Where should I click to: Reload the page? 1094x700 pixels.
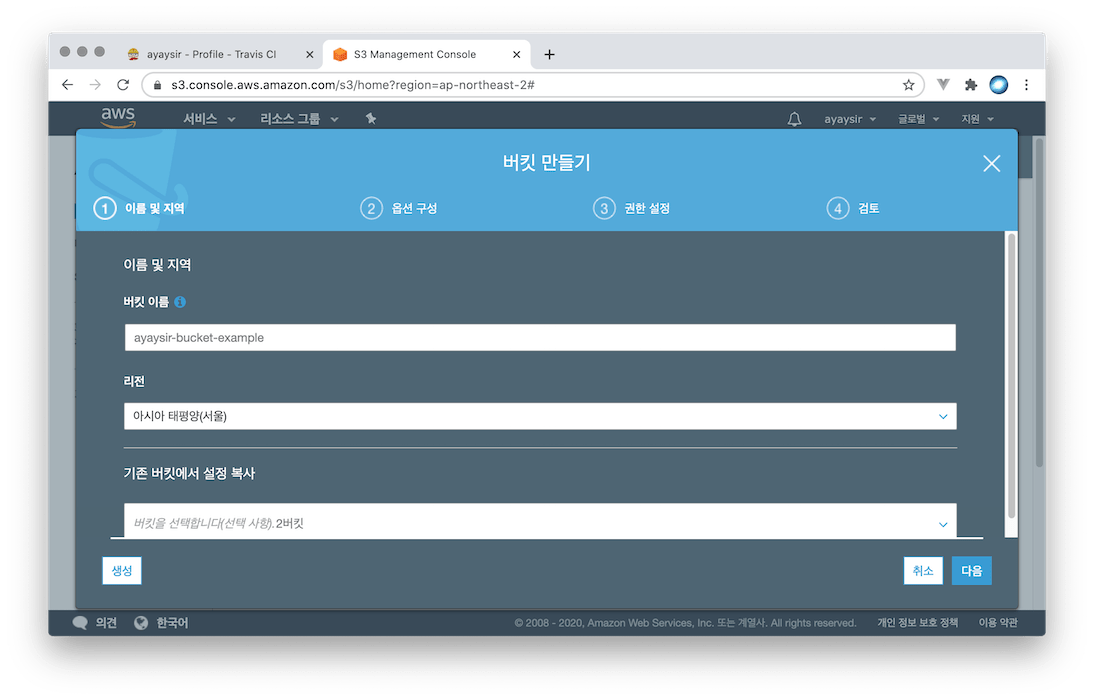click(123, 85)
